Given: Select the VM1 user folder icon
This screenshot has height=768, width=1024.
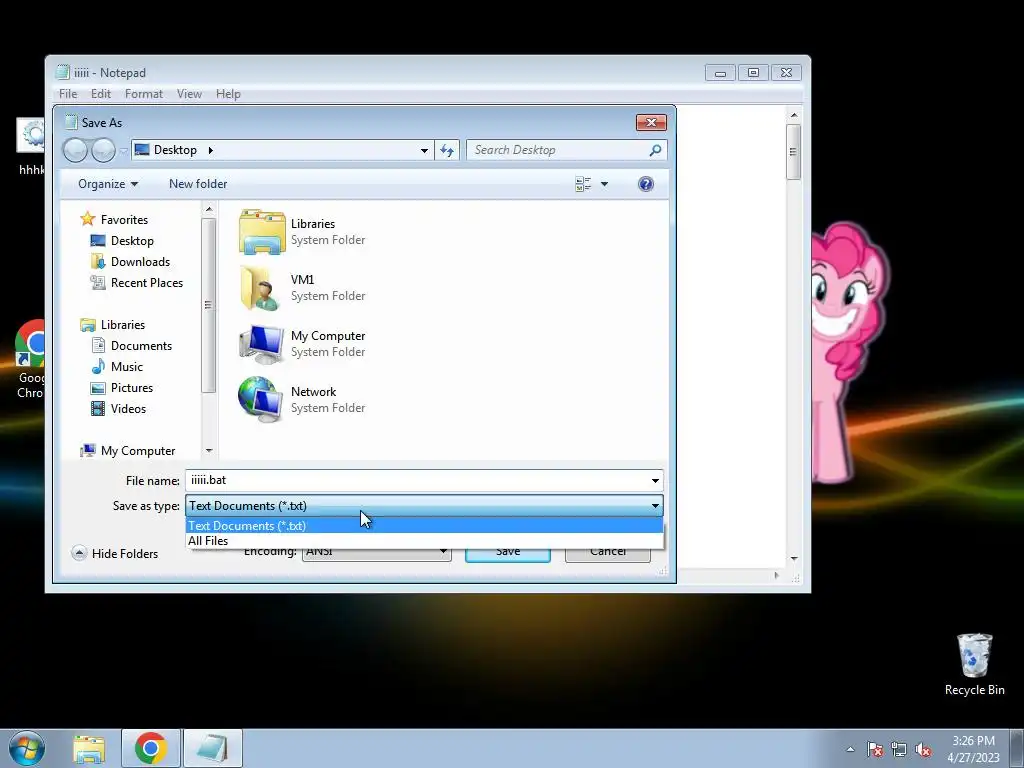Looking at the screenshot, I should pyautogui.click(x=262, y=288).
